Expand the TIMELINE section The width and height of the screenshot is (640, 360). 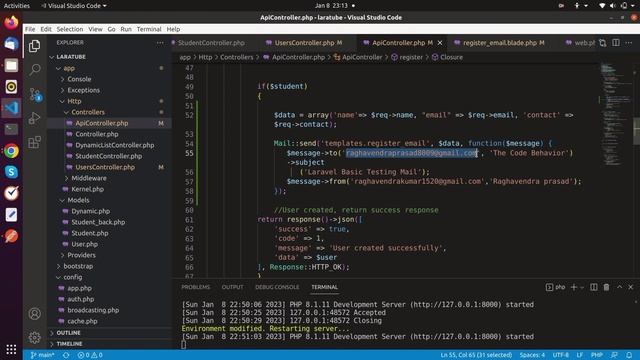69,344
